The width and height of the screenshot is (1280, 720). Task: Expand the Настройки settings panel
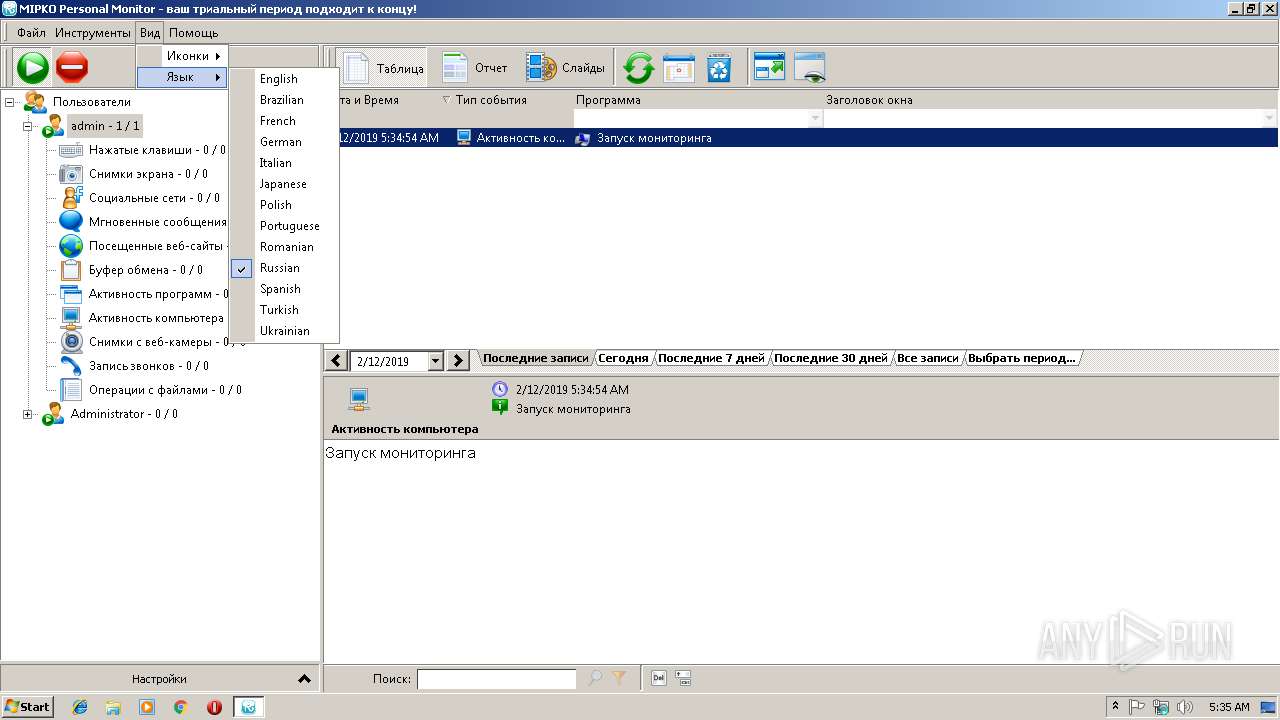(160, 679)
